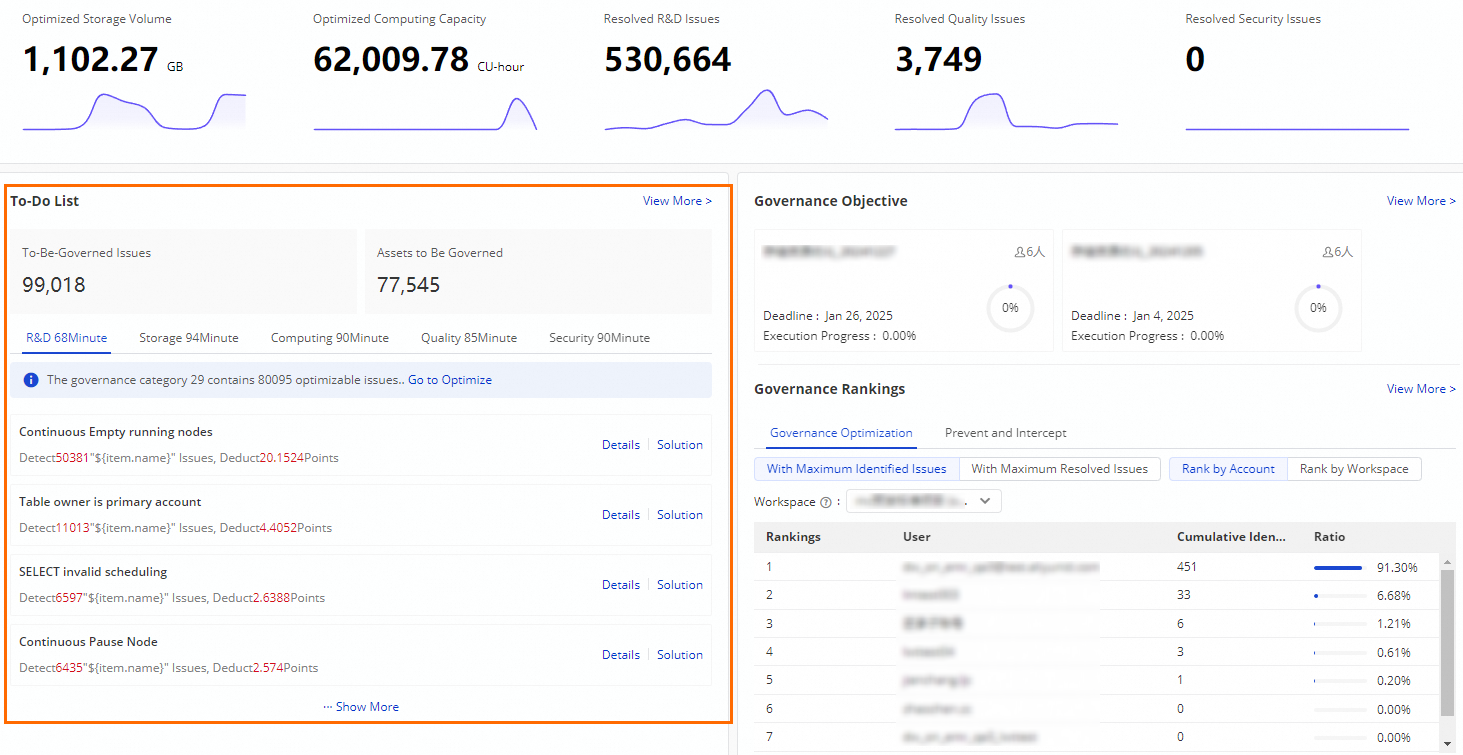Screen dimensions: 1463x755
Task: Open the Workspace dropdown selector
Action: 924,501
